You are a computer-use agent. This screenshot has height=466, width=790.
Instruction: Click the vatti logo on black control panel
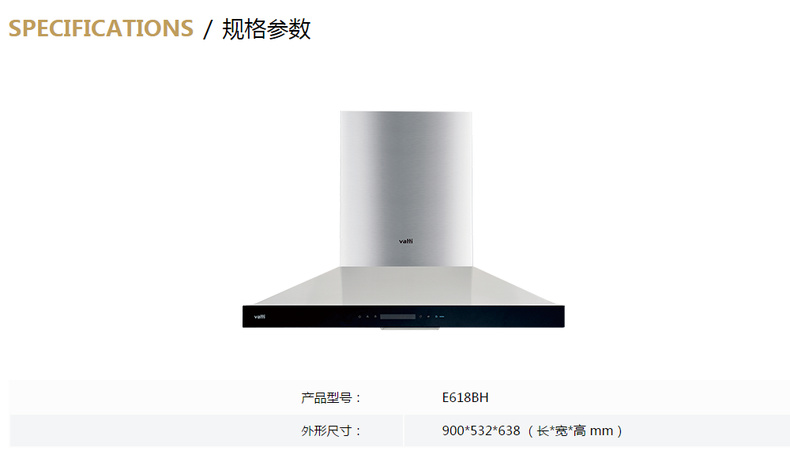point(259,317)
